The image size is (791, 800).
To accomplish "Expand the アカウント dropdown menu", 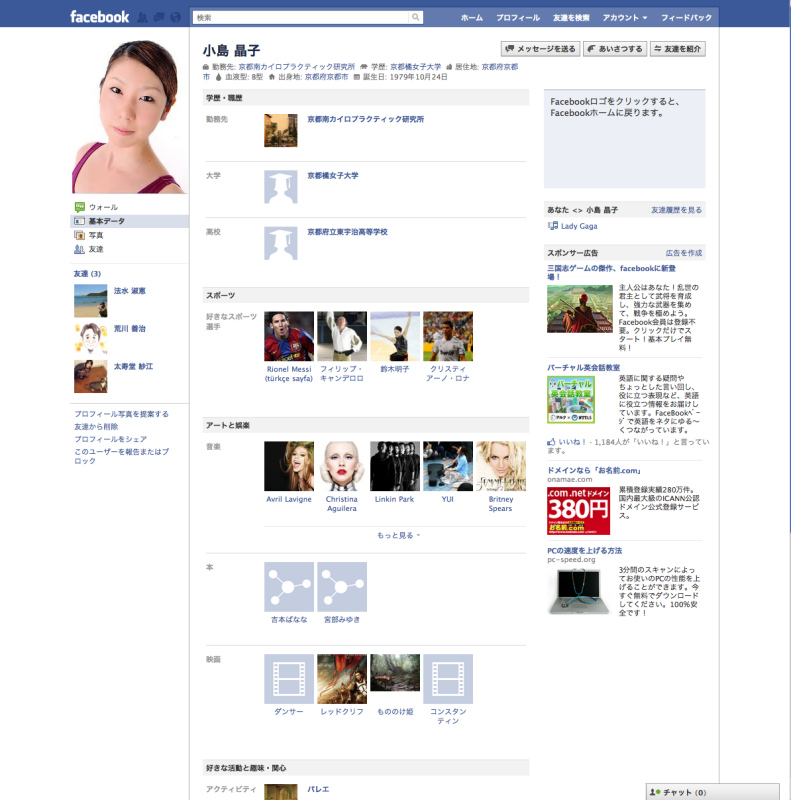I will click(625, 17).
